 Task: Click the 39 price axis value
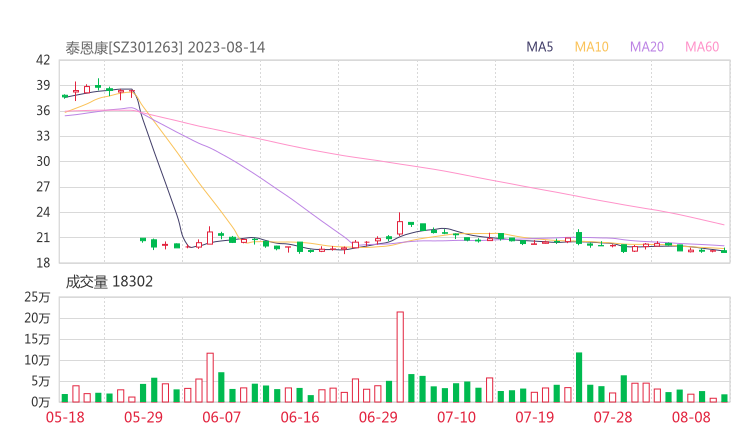(43, 85)
